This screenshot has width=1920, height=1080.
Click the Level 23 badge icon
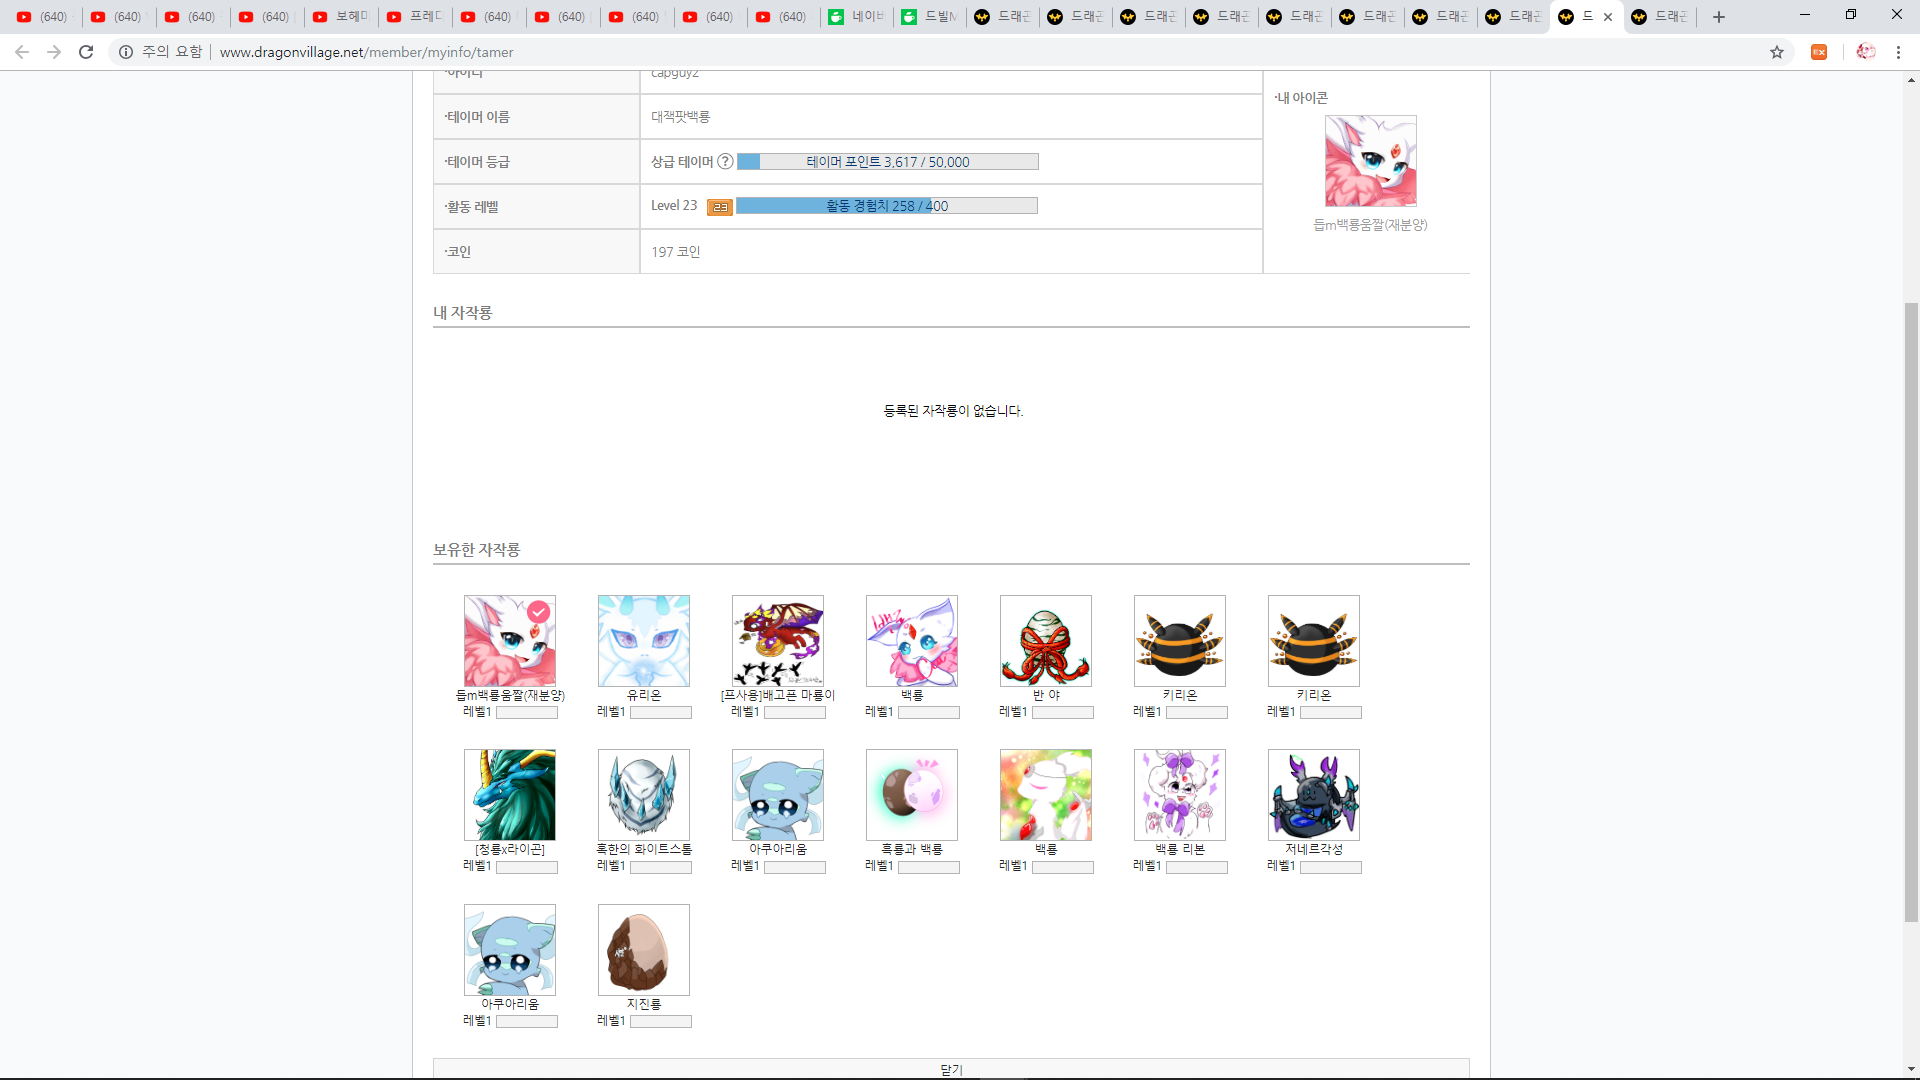[x=720, y=207]
